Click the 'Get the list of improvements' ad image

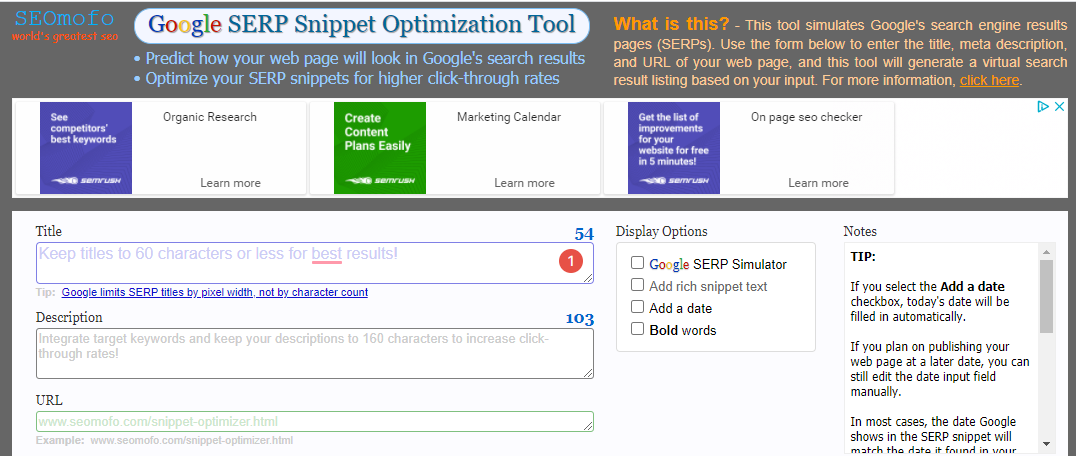(x=674, y=148)
